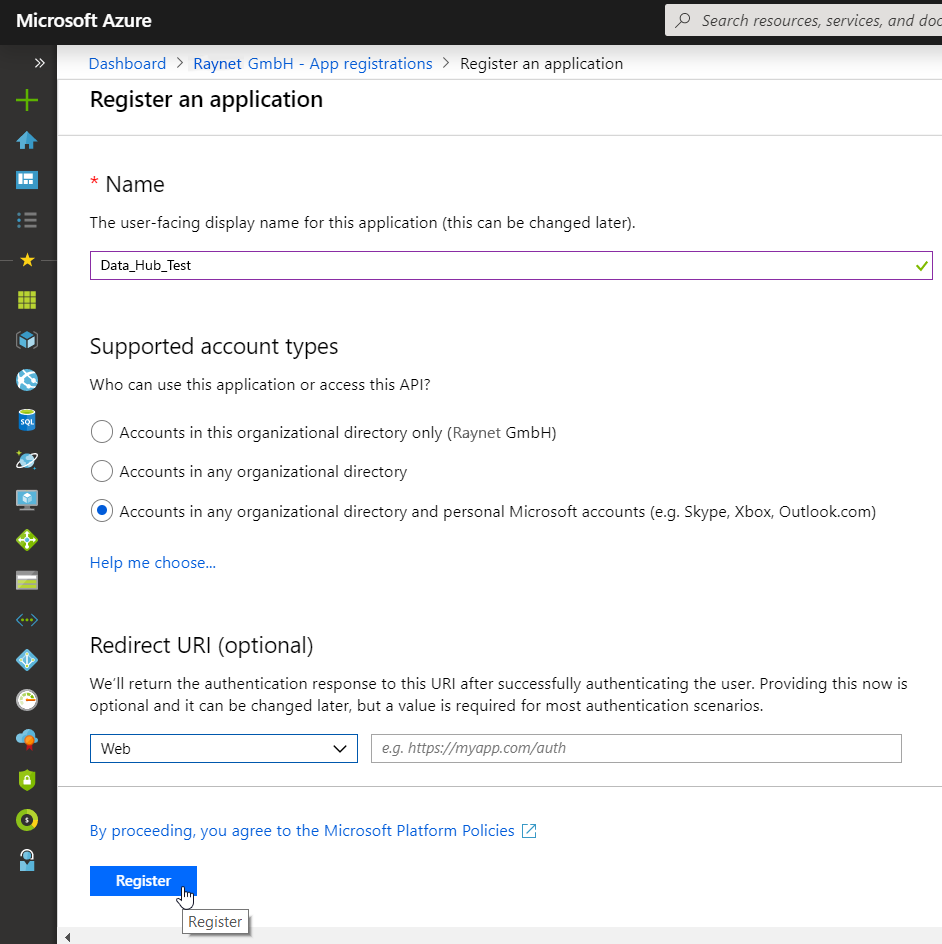942x944 pixels.
Task: Select accounts in this organizational directory only
Action: pos(101,431)
